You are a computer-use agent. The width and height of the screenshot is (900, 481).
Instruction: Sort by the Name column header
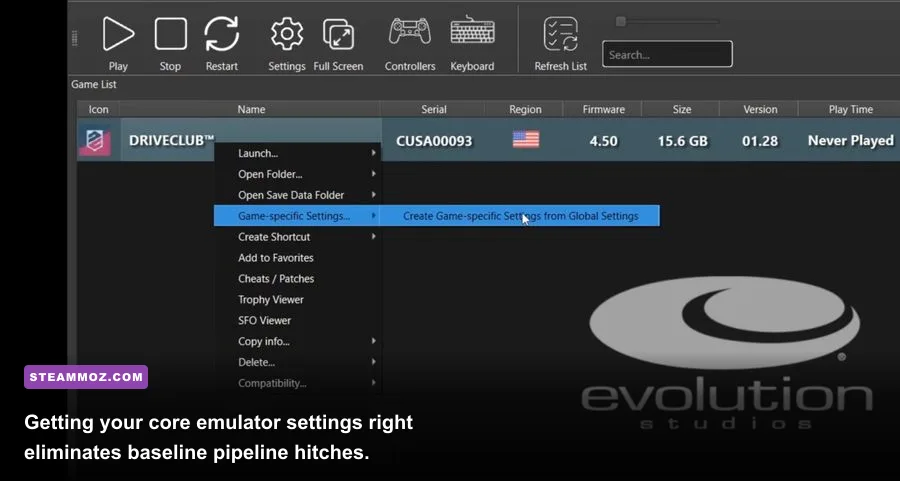point(251,109)
